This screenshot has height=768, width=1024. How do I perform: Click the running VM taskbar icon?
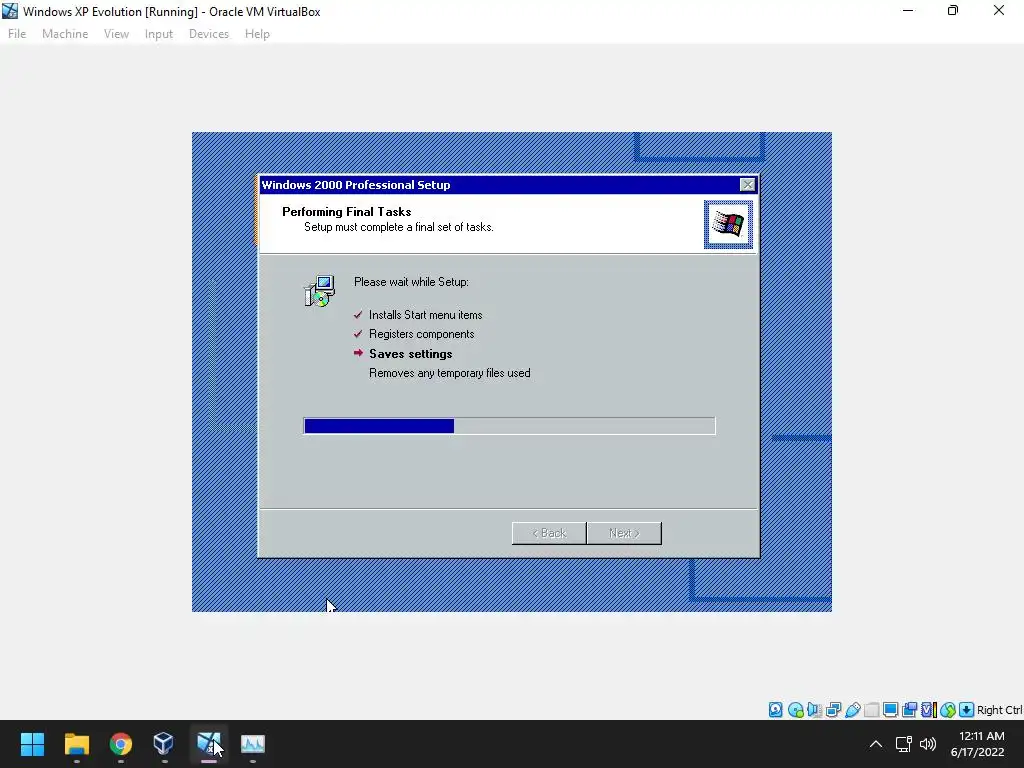click(208, 744)
